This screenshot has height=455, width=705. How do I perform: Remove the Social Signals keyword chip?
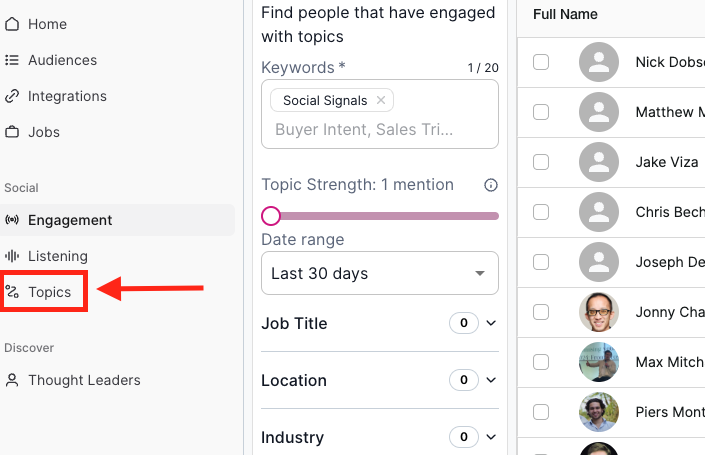pos(381,100)
